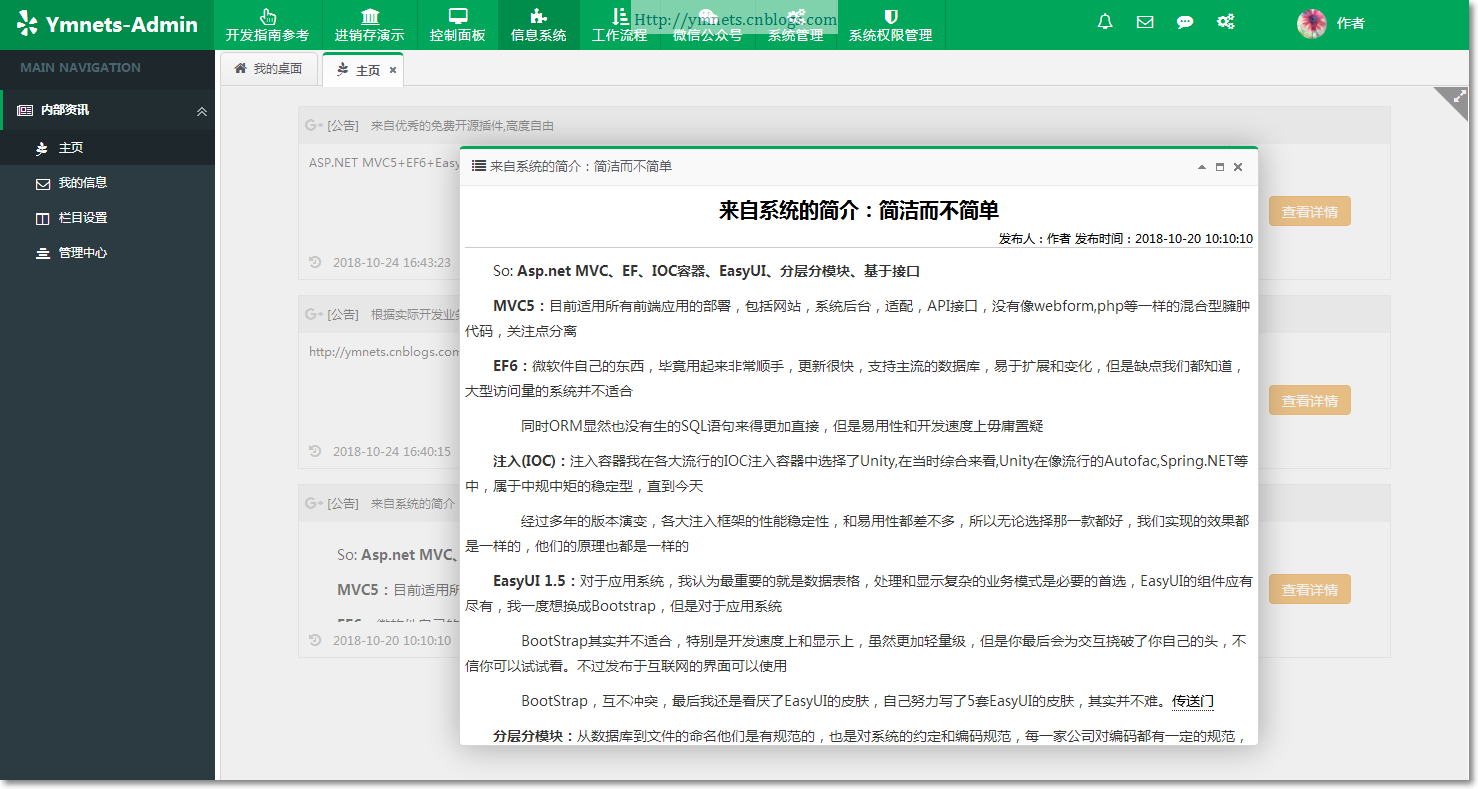Click the envelope icon beside 我的信息

click(42, 184)
